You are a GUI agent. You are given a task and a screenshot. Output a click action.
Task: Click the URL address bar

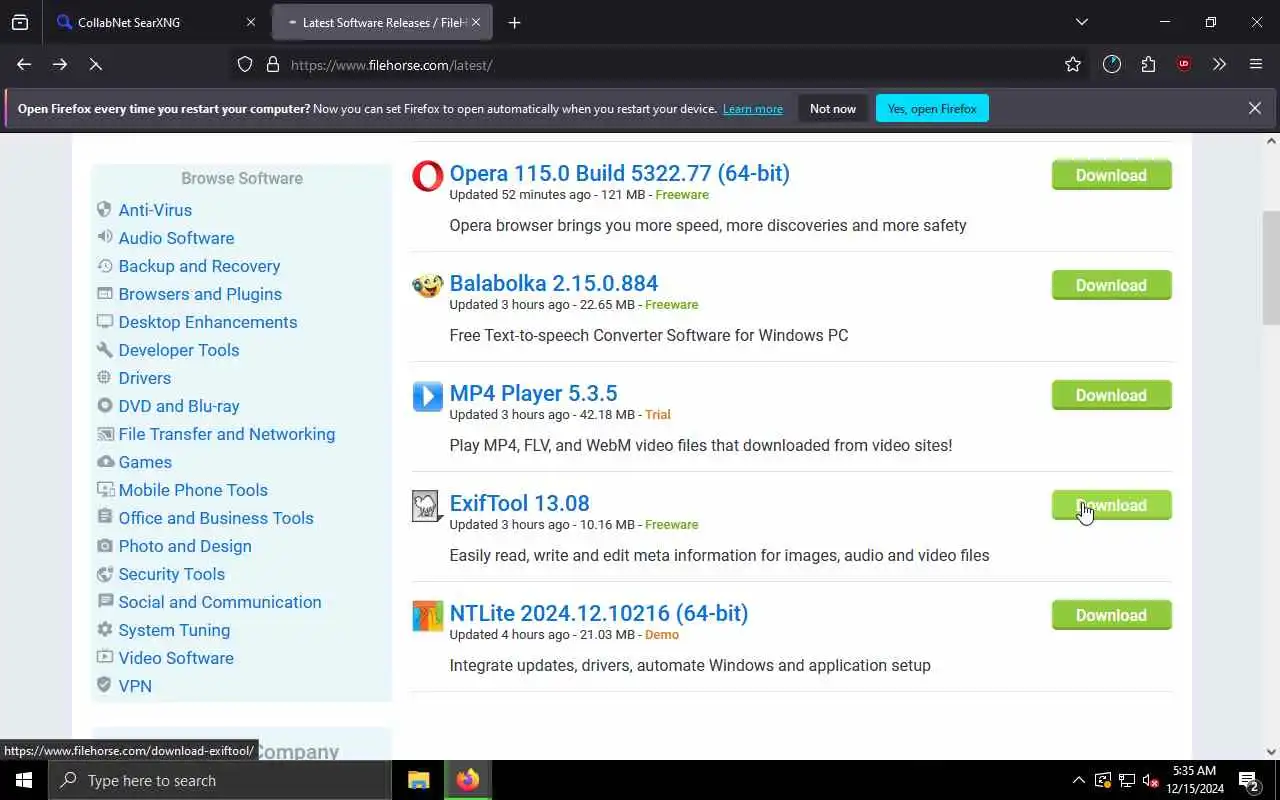click(660, 65)
